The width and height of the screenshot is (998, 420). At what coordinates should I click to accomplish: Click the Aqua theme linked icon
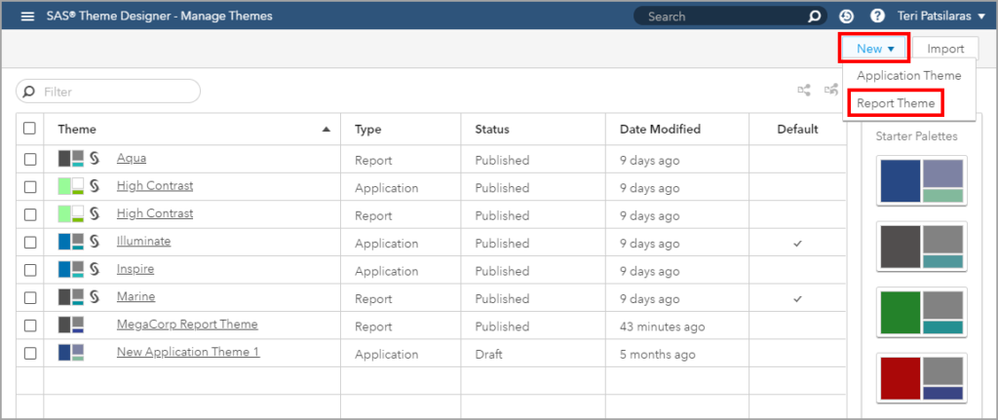[x=95, y=158]
